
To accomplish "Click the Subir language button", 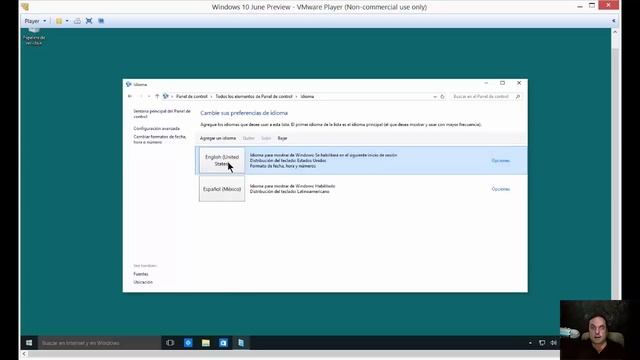I will 266,138.
